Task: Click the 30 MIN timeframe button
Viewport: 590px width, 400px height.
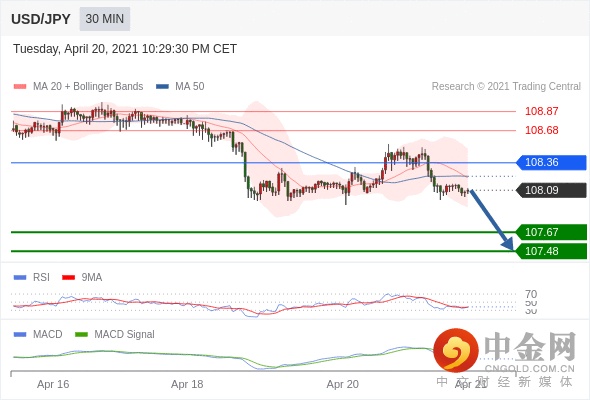Action: point(105,19)
